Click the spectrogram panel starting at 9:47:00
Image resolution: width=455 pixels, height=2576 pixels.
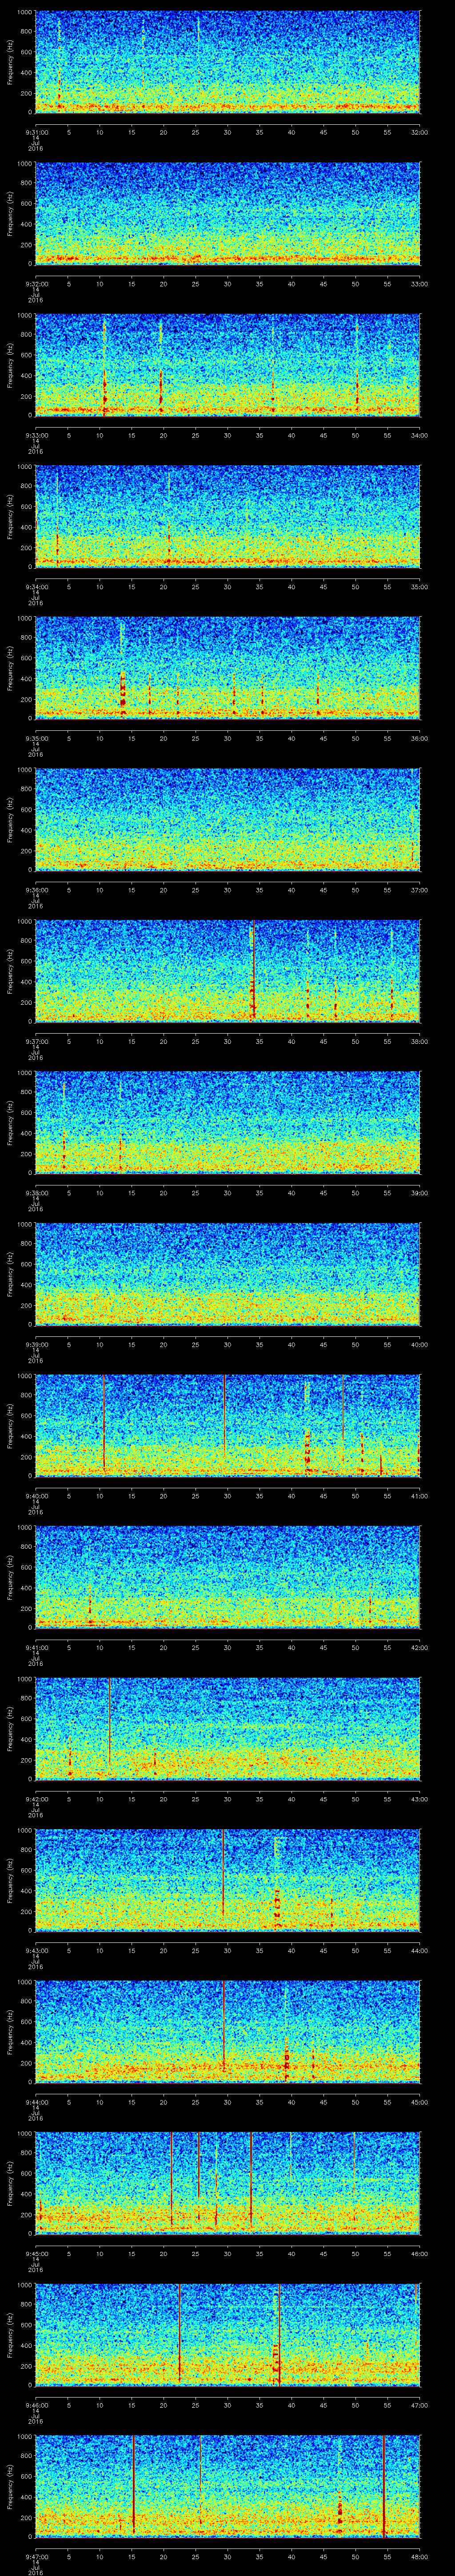coord(227,2485)
